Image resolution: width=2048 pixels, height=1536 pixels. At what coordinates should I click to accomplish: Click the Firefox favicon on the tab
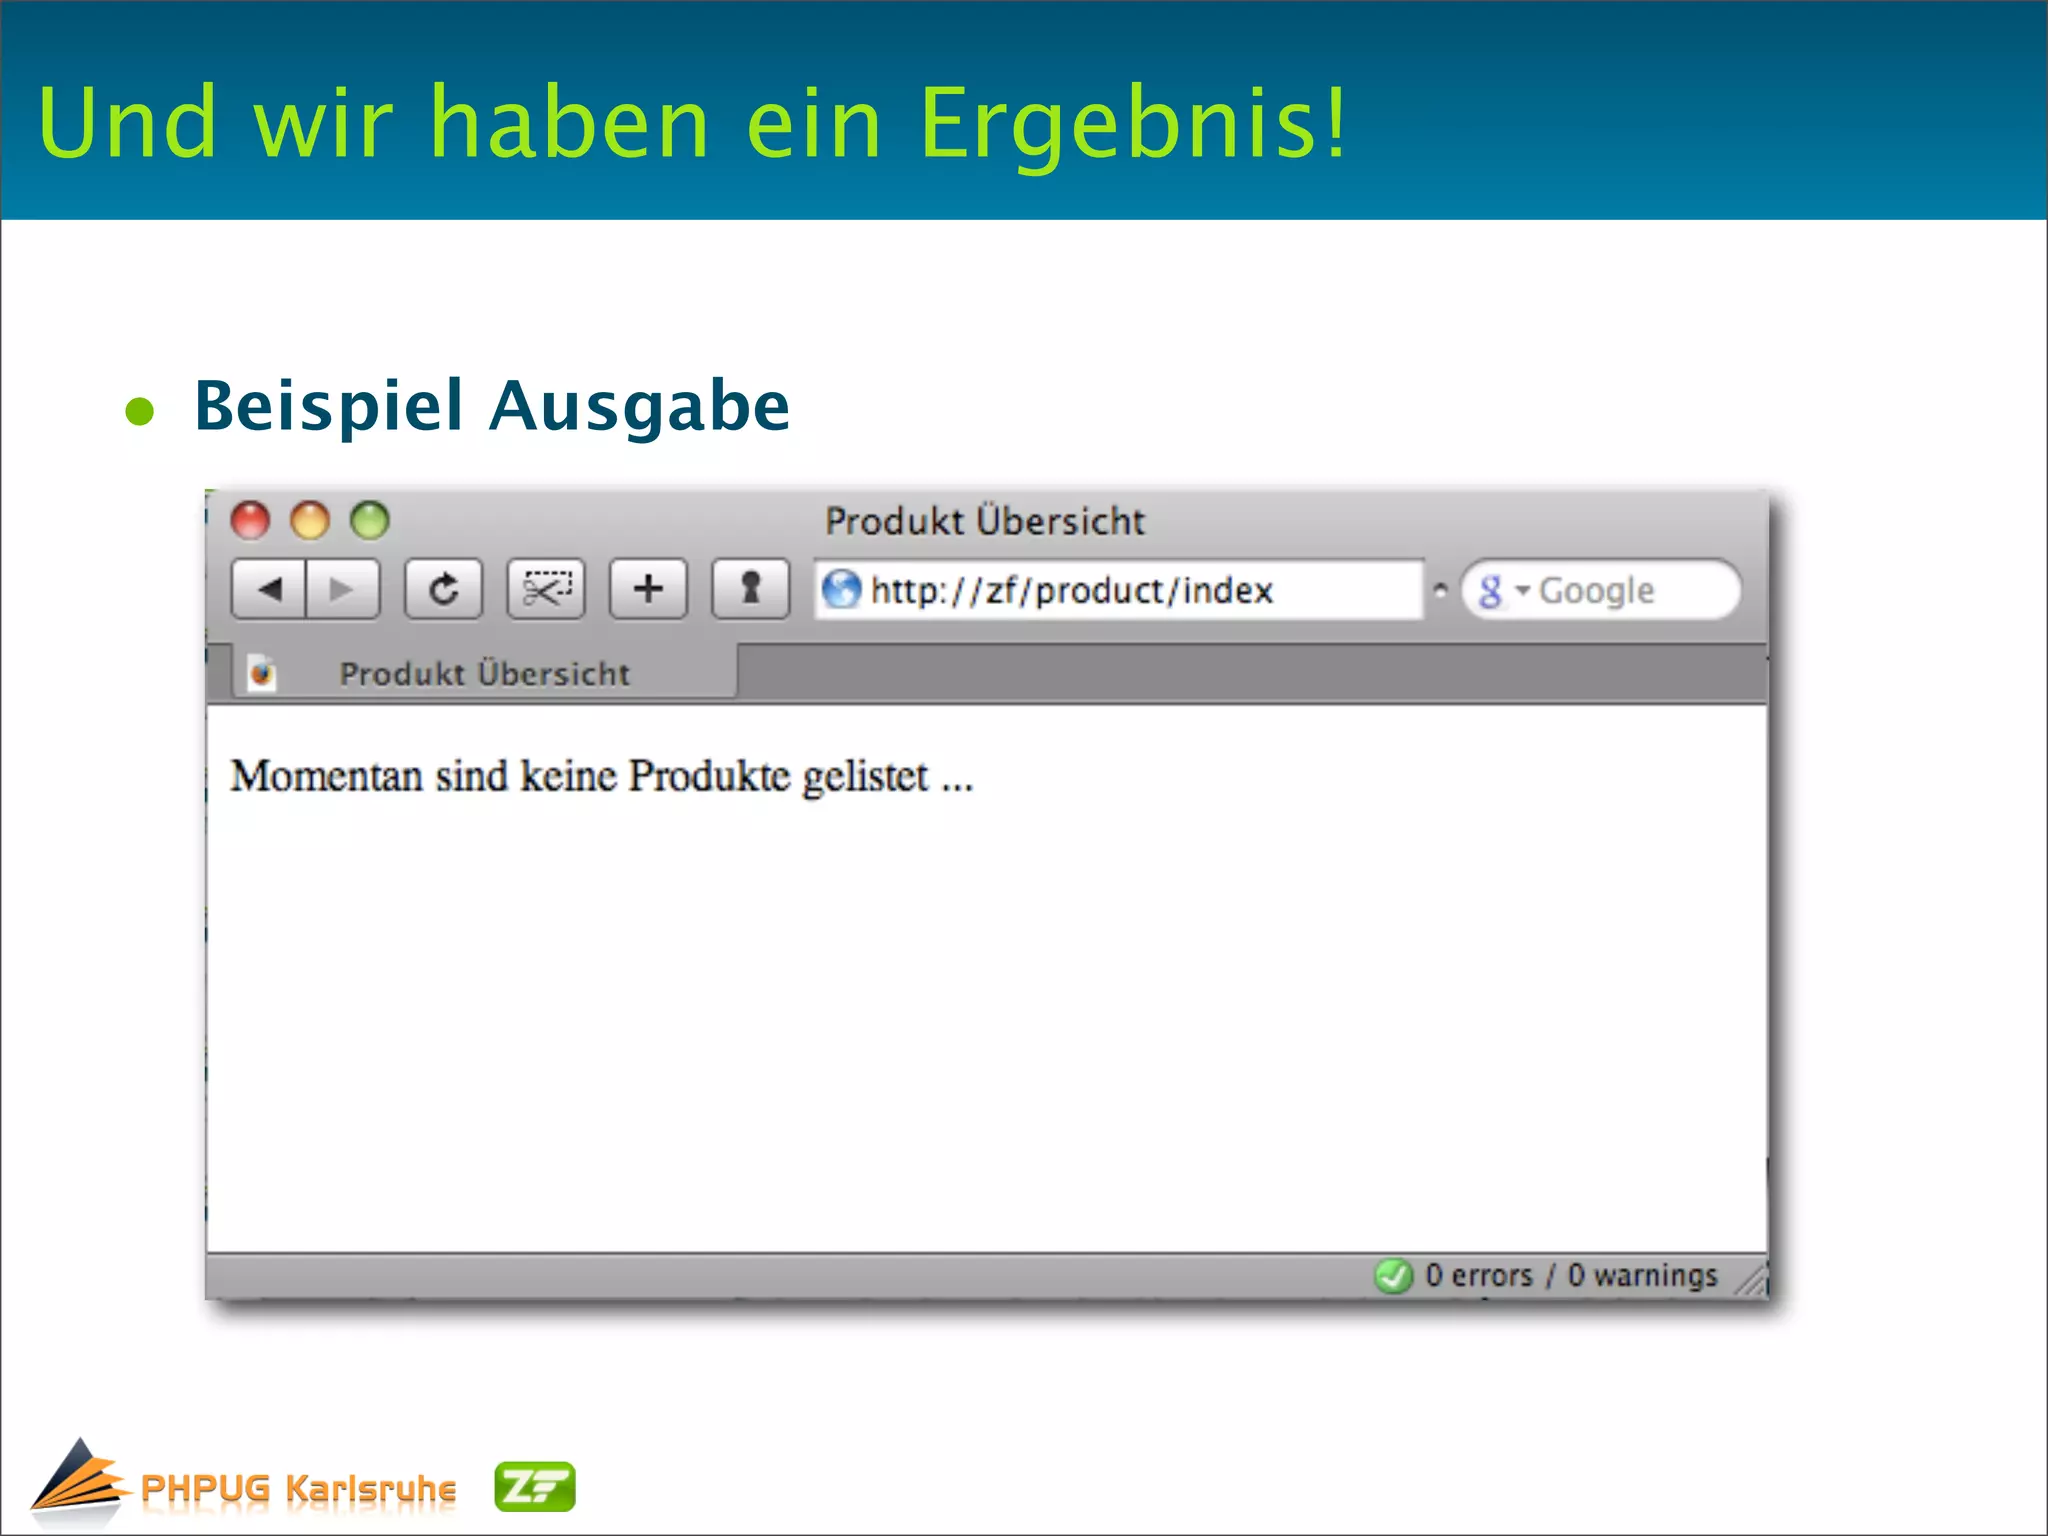click(x=262, y=673)
